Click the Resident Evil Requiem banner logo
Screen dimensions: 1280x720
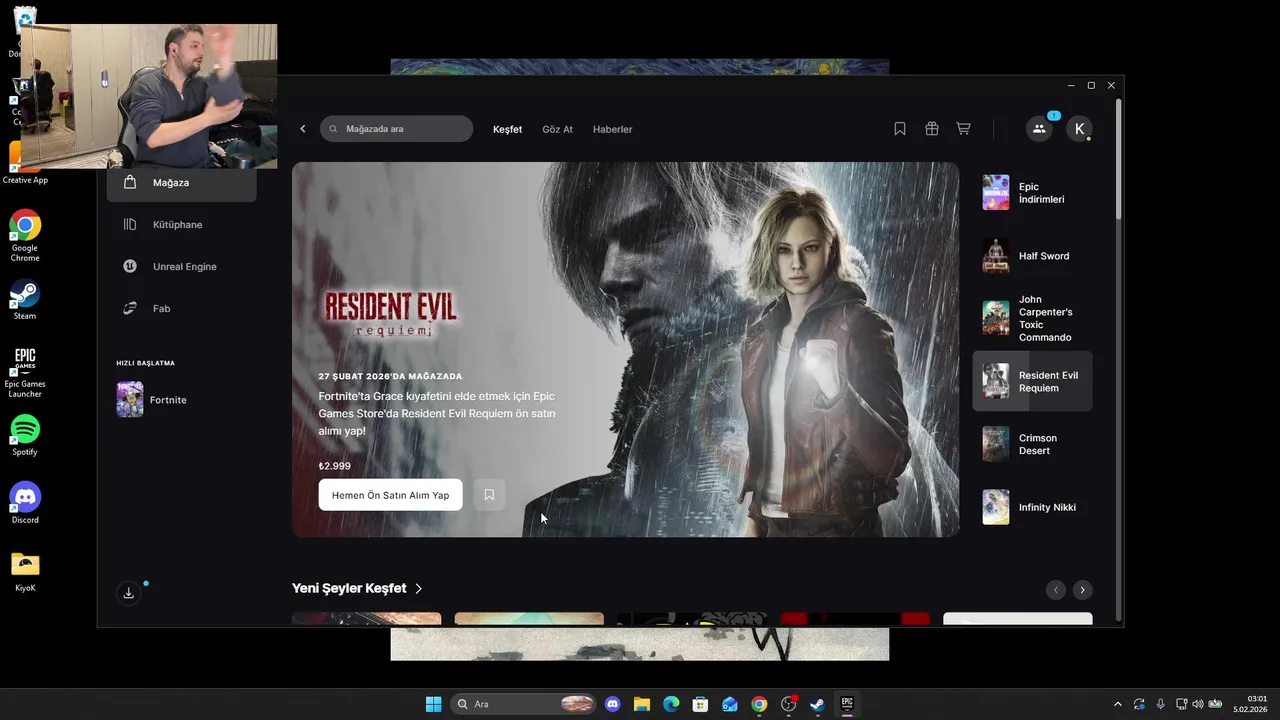[390, 312]
